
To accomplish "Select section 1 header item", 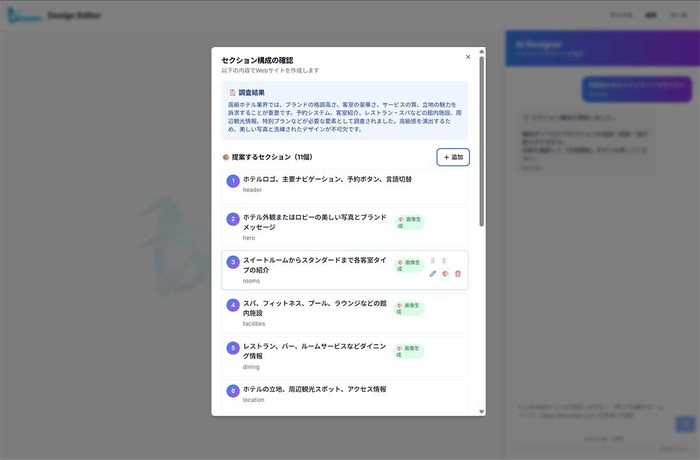I will [x=344, y=184].
